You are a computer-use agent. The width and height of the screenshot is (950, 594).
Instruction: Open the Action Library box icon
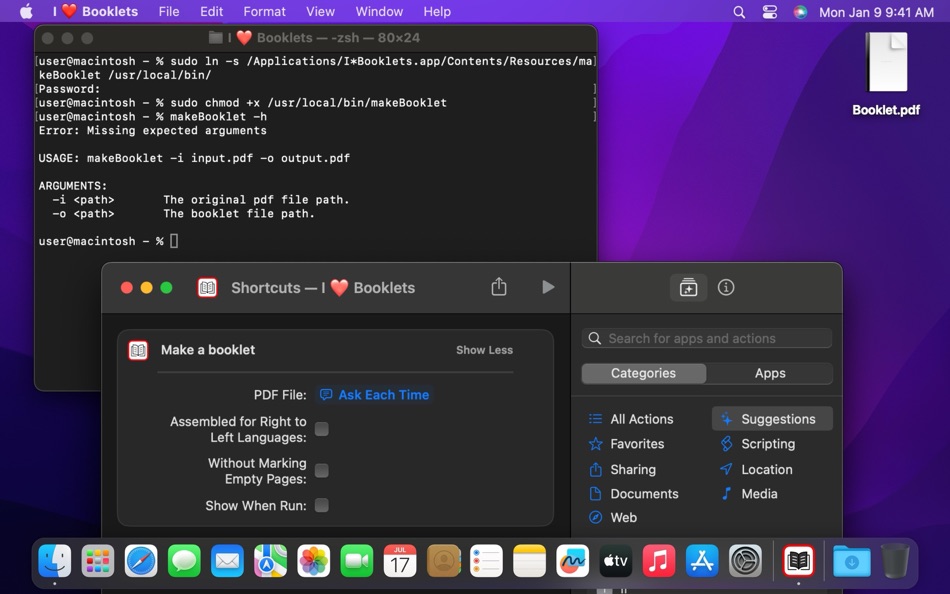pos(688,287)
